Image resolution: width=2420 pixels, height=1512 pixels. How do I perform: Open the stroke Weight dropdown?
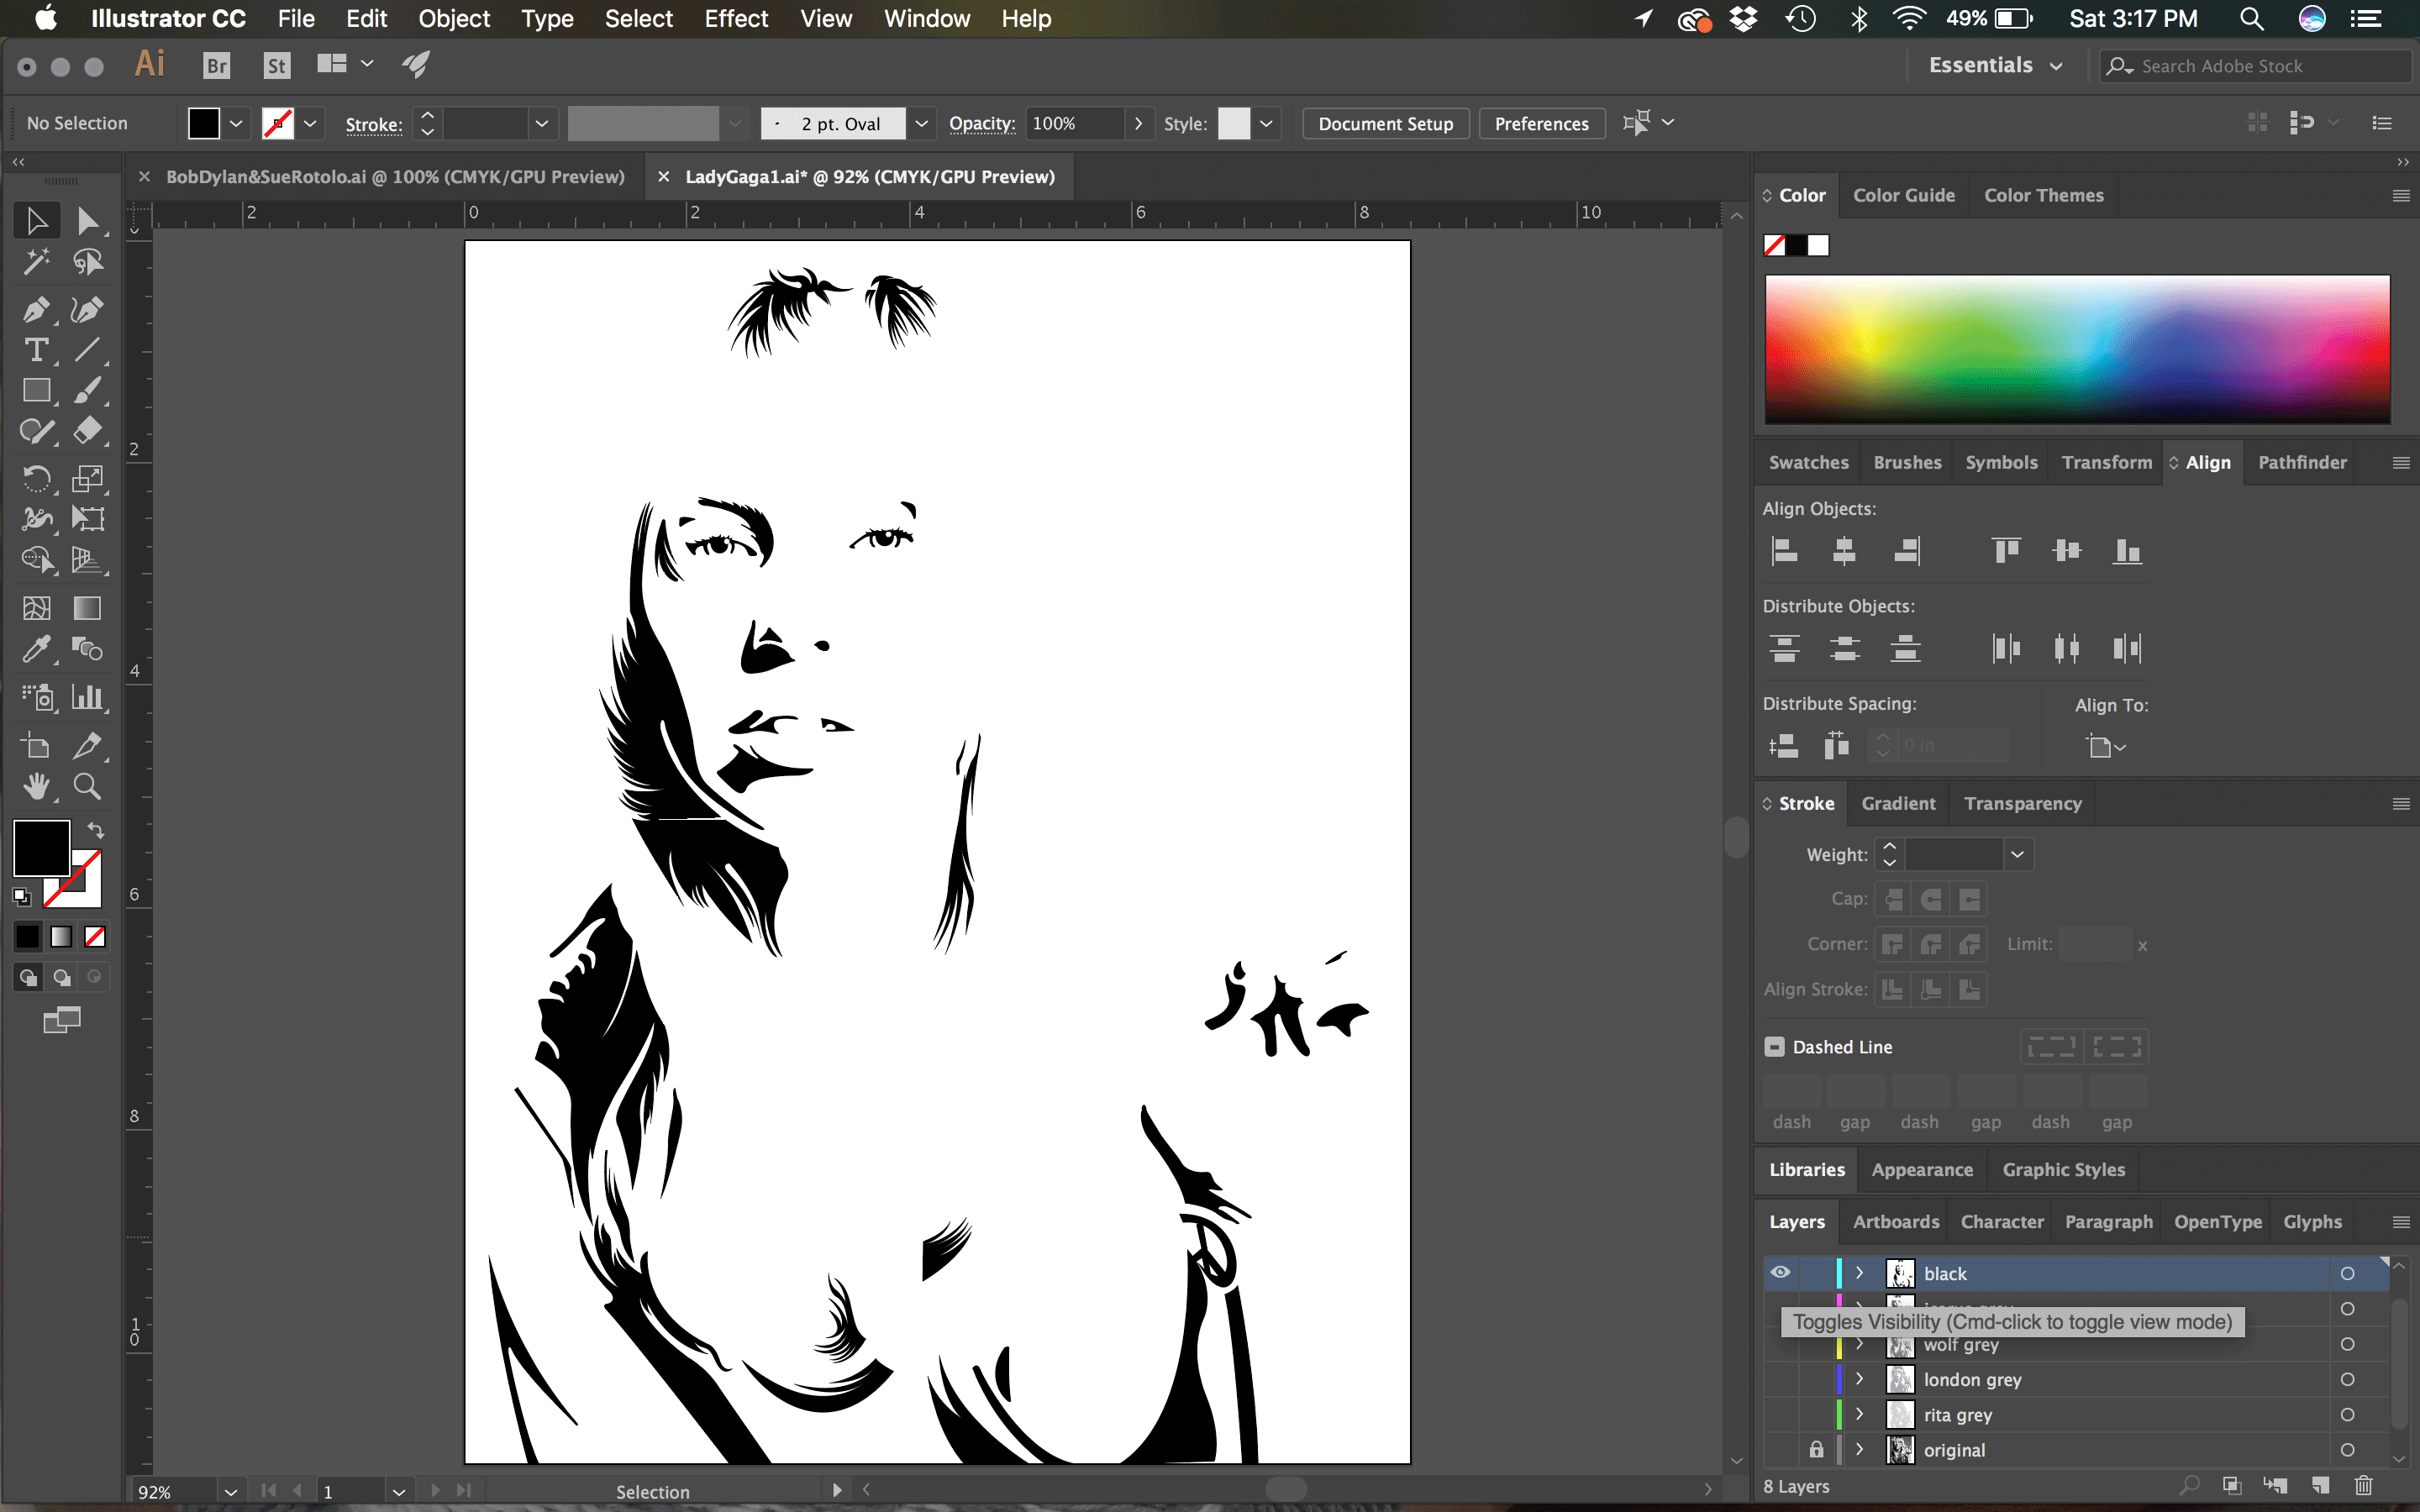click(x=2017, y=854)
